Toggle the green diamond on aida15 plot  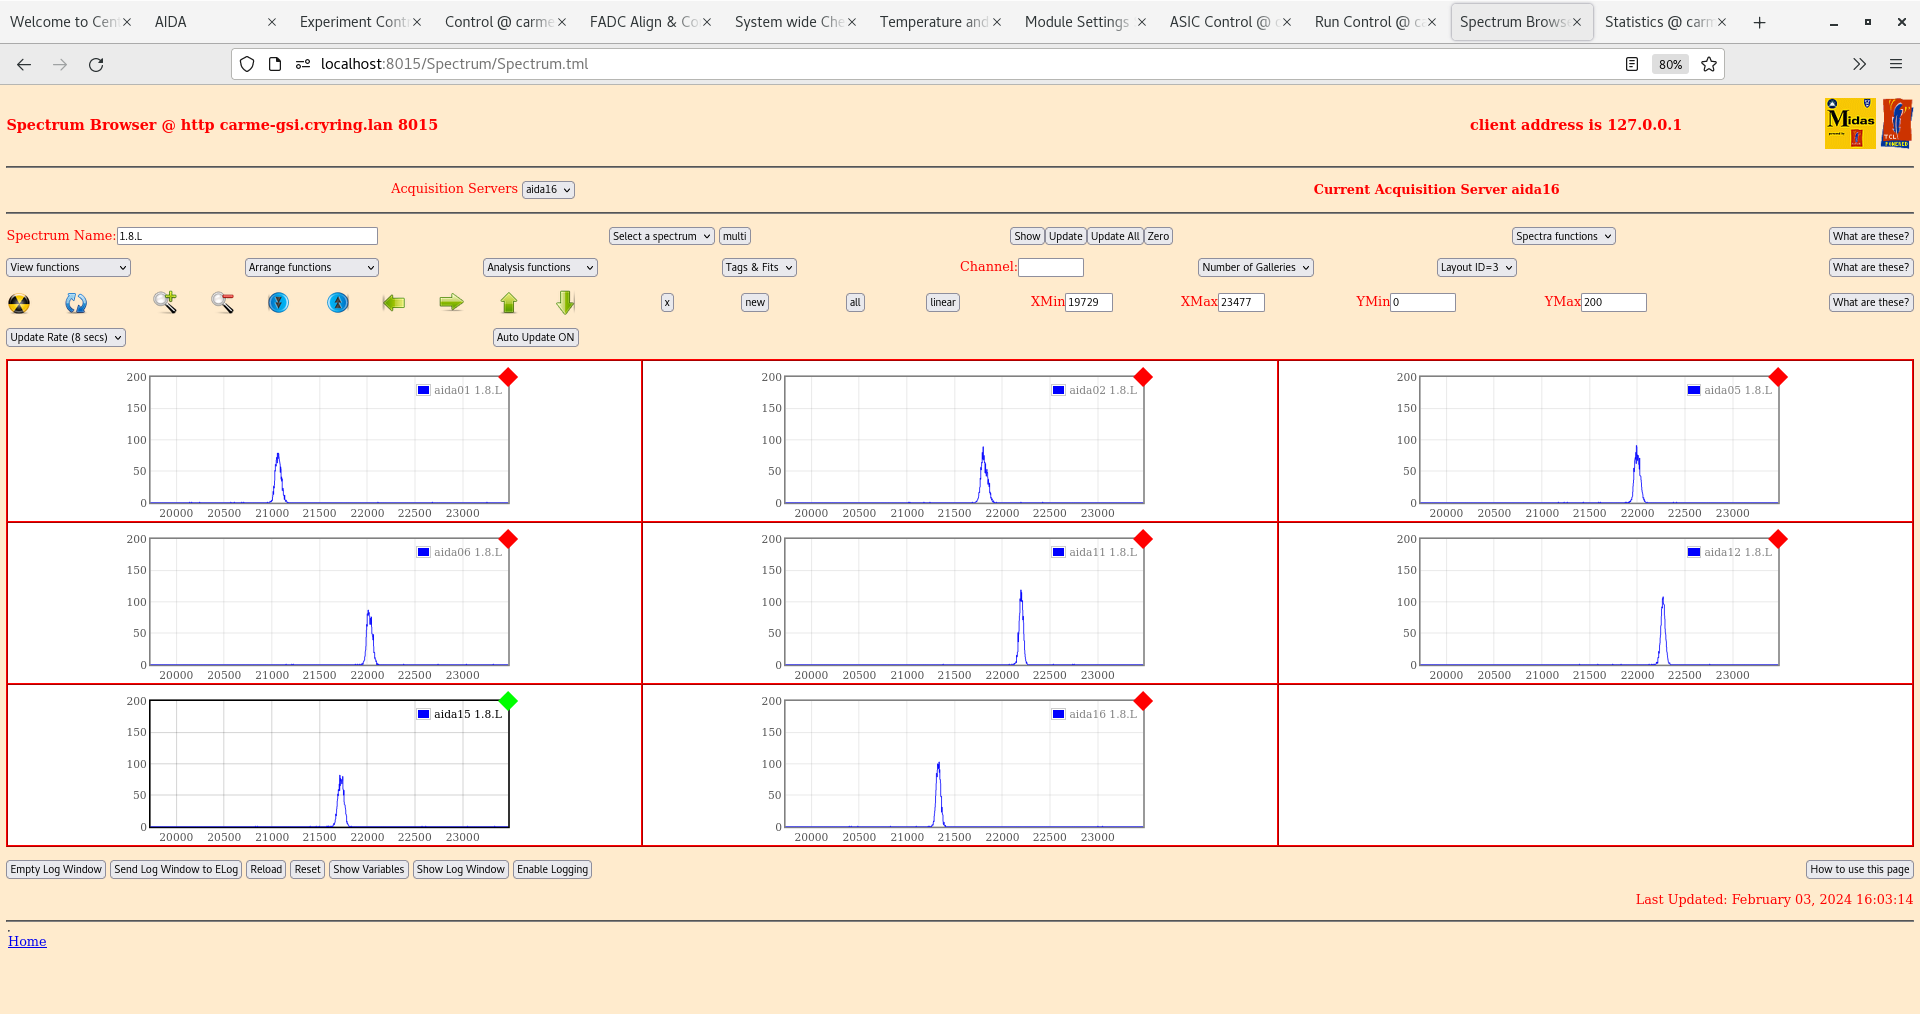pos(508,701)
